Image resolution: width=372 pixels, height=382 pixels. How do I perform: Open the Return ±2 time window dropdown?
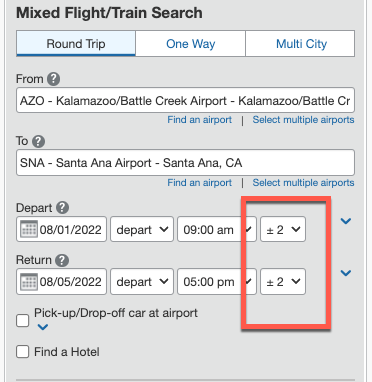[x=283, y=282]
